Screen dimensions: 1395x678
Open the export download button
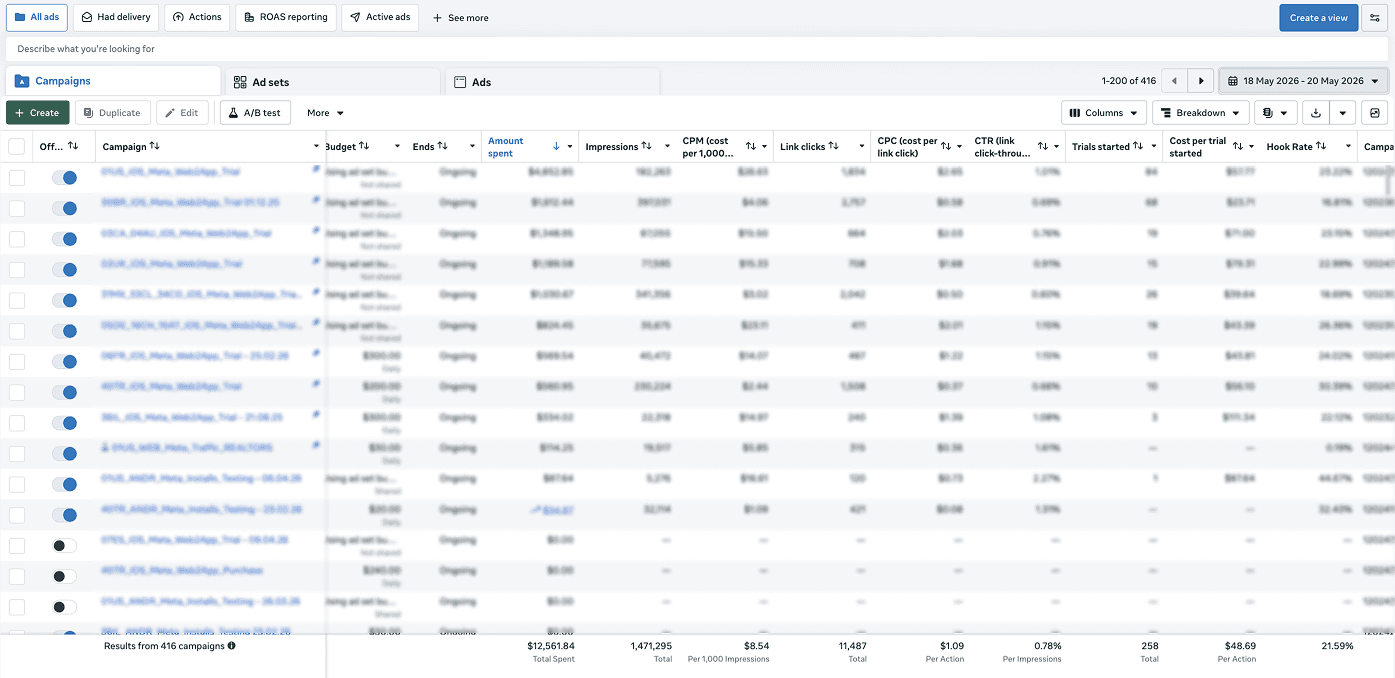[1316, 113]
